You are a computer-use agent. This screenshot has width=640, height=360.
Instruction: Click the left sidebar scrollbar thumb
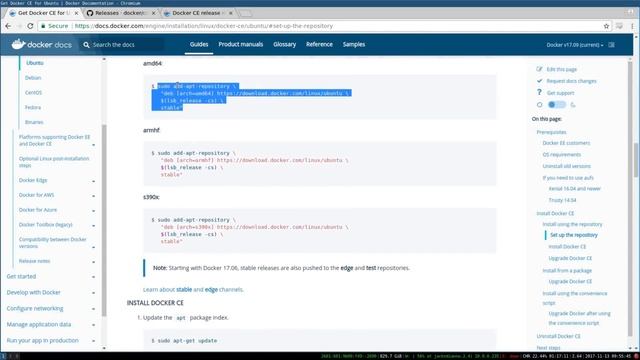click(x=104, y=220)
